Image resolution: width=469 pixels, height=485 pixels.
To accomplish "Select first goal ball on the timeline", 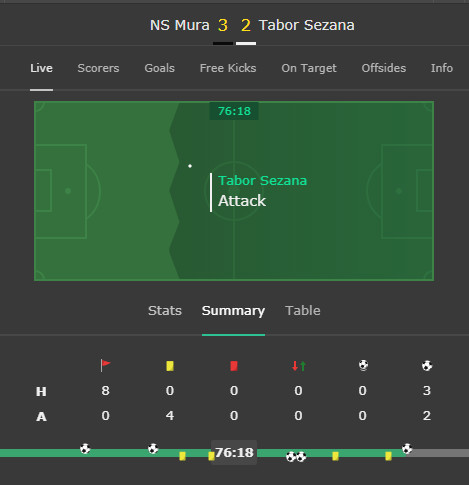I will click(85, 449).
